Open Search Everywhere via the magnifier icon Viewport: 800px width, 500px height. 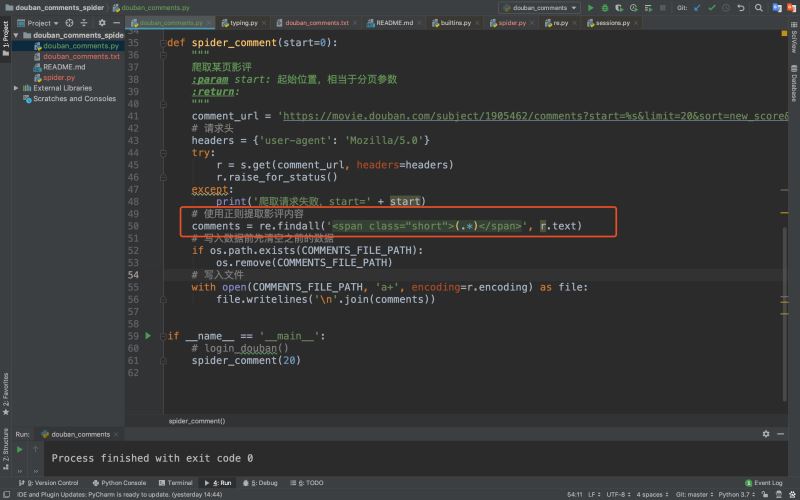point(759,8)
